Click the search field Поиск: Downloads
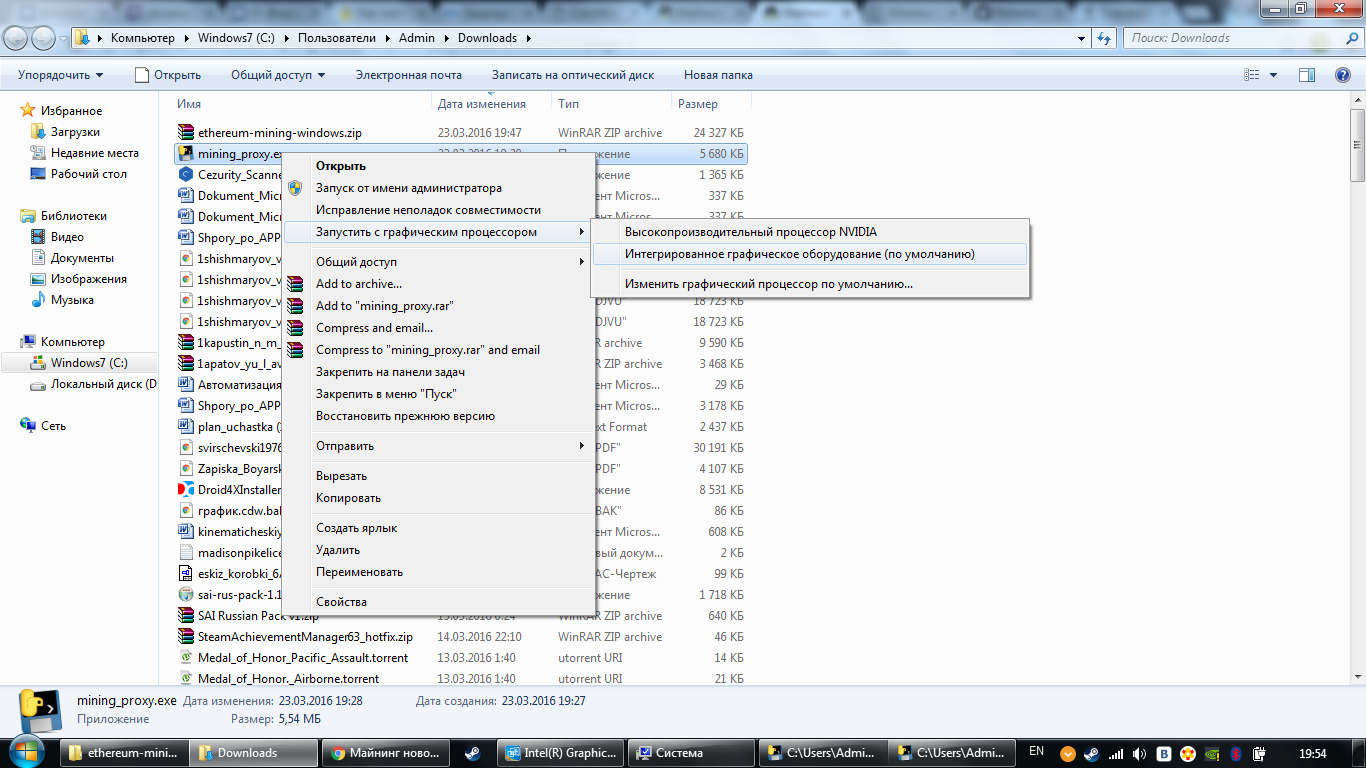This screenshot has height=768, width=1366. click(x=1230, y=38)
